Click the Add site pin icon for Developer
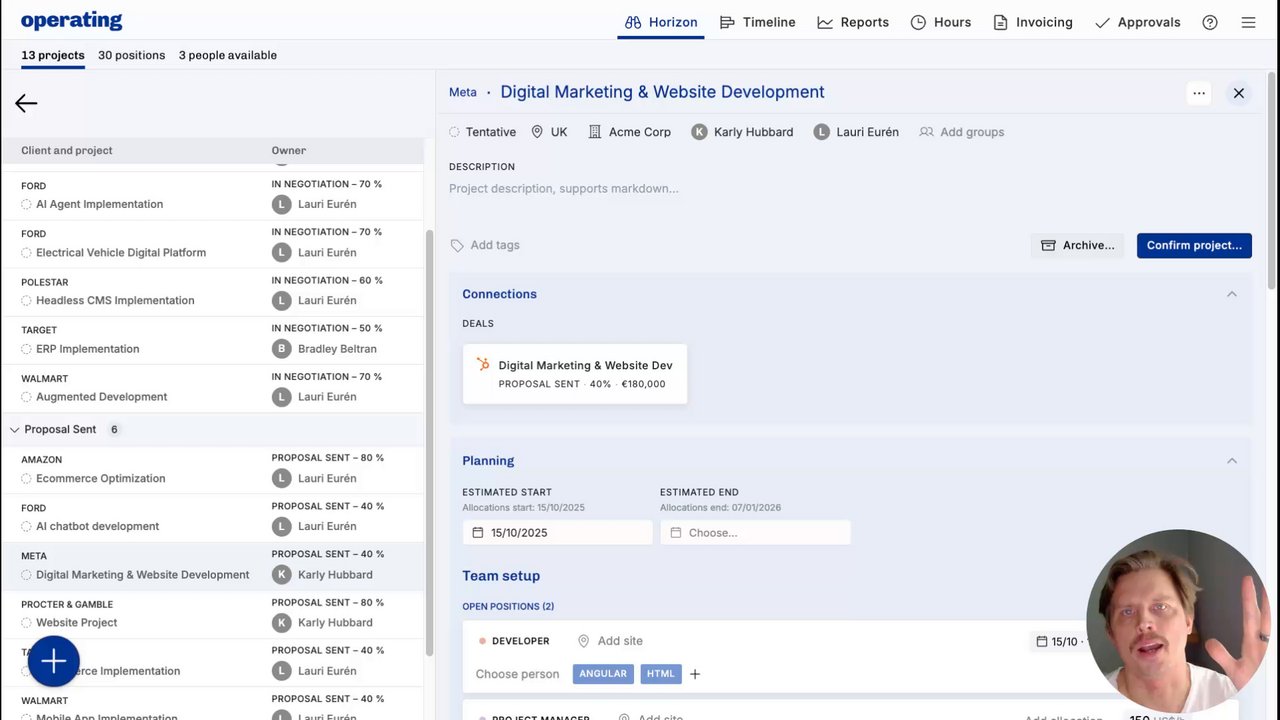1280x720 pixels. pos(584,641)
